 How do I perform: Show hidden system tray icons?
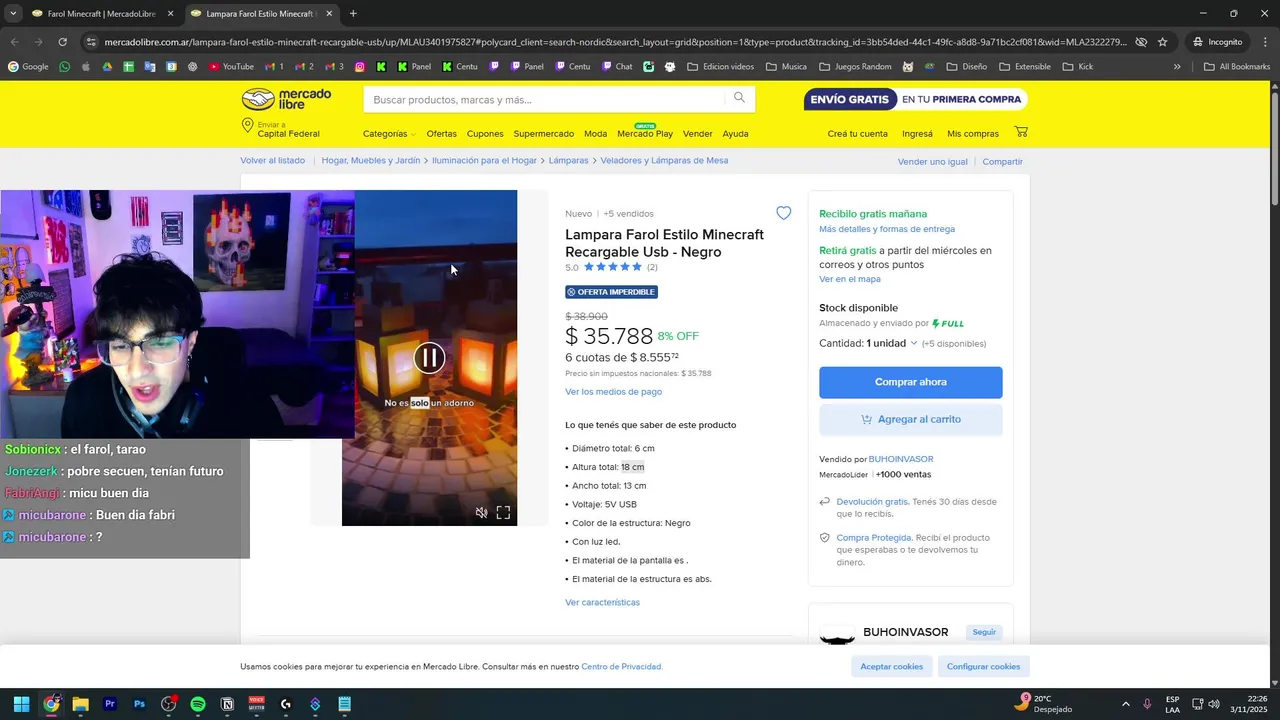(1125, 704)
